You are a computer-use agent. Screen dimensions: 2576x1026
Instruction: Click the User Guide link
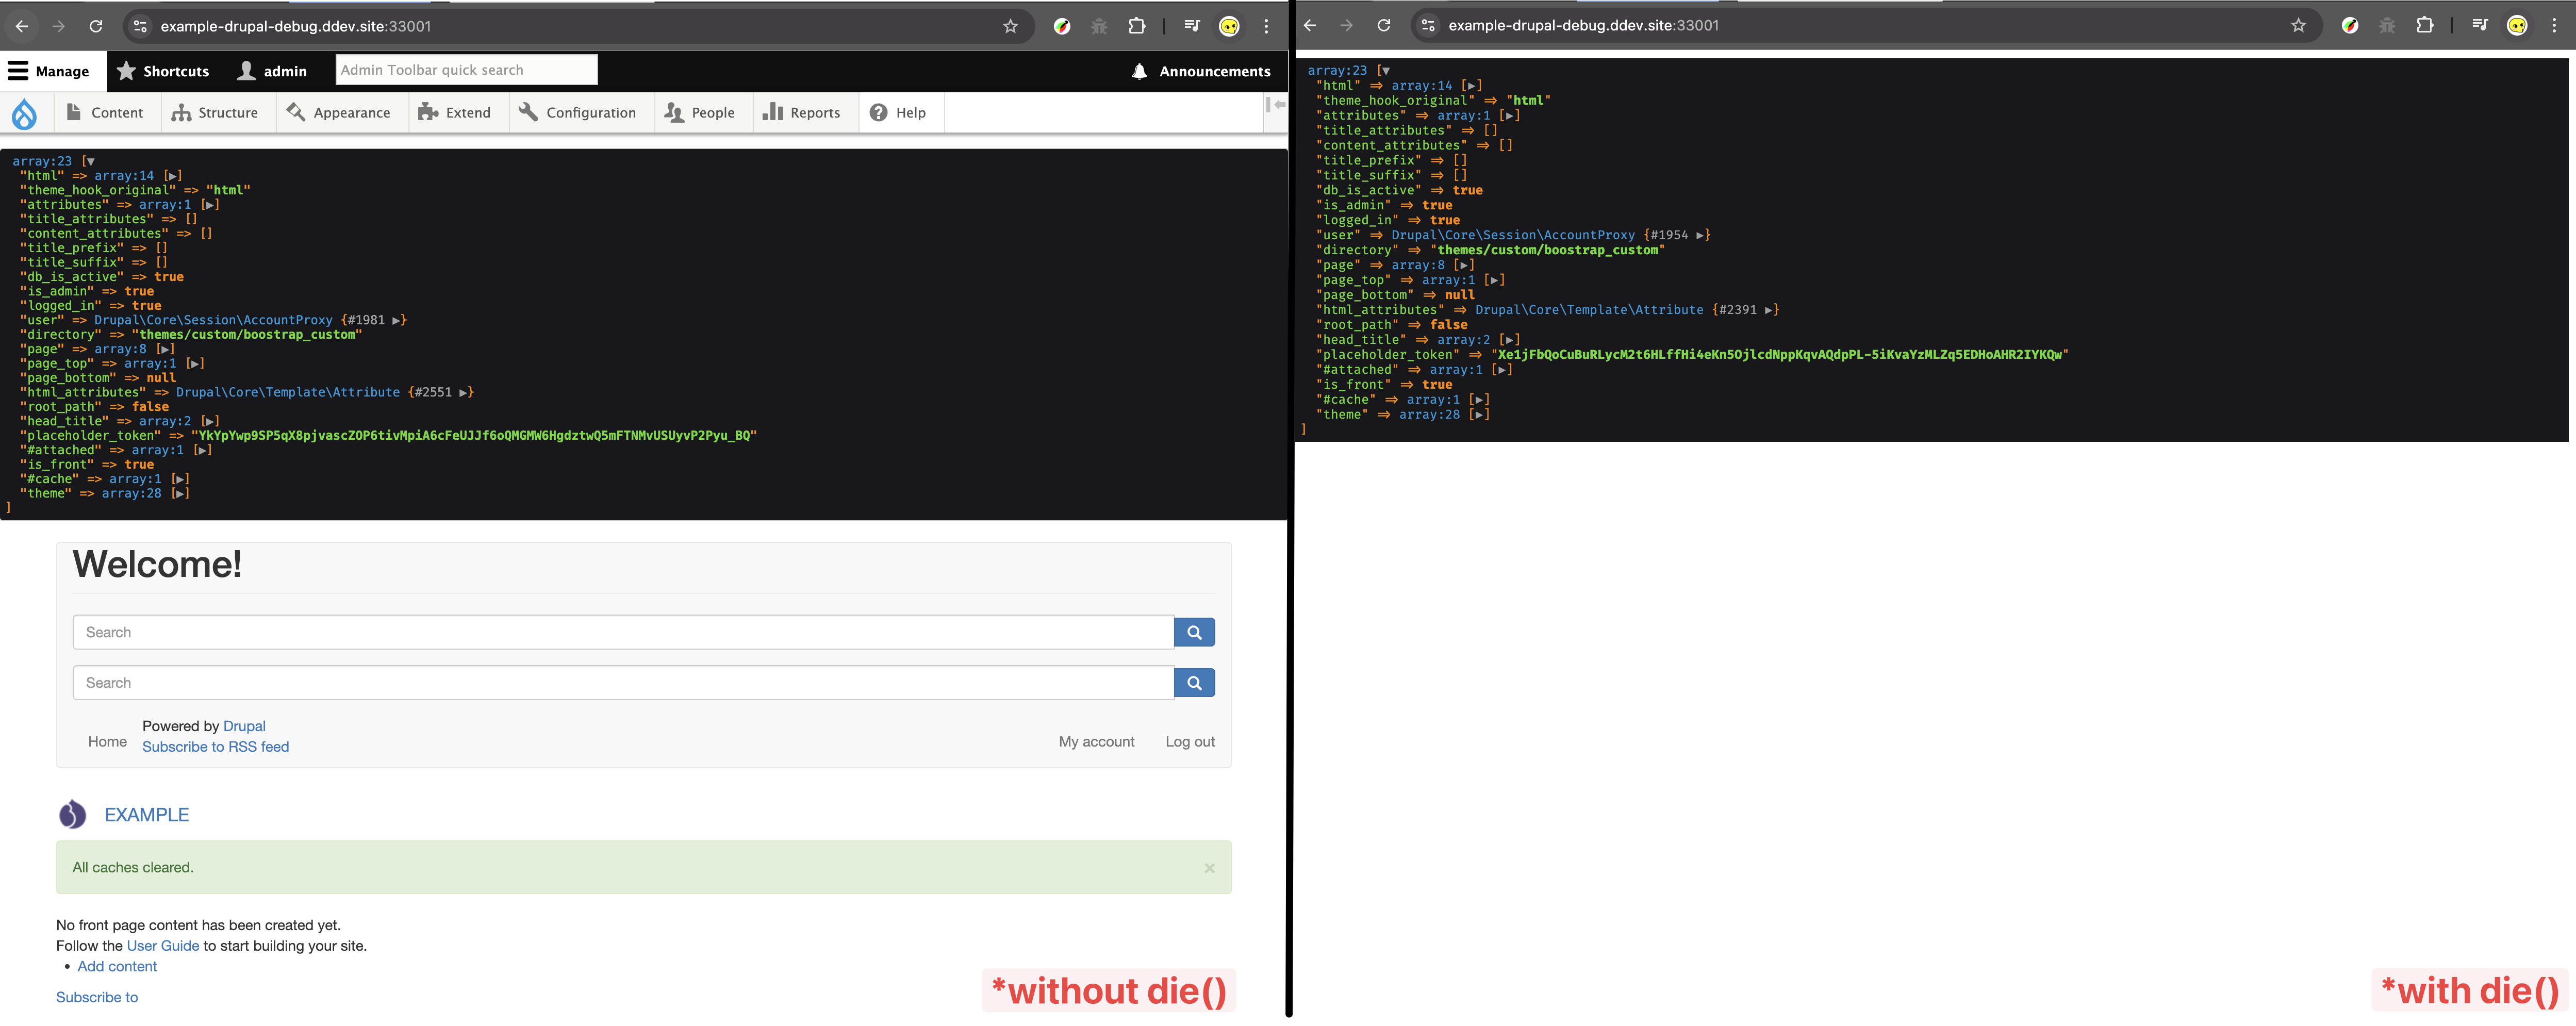pos(163,946)
